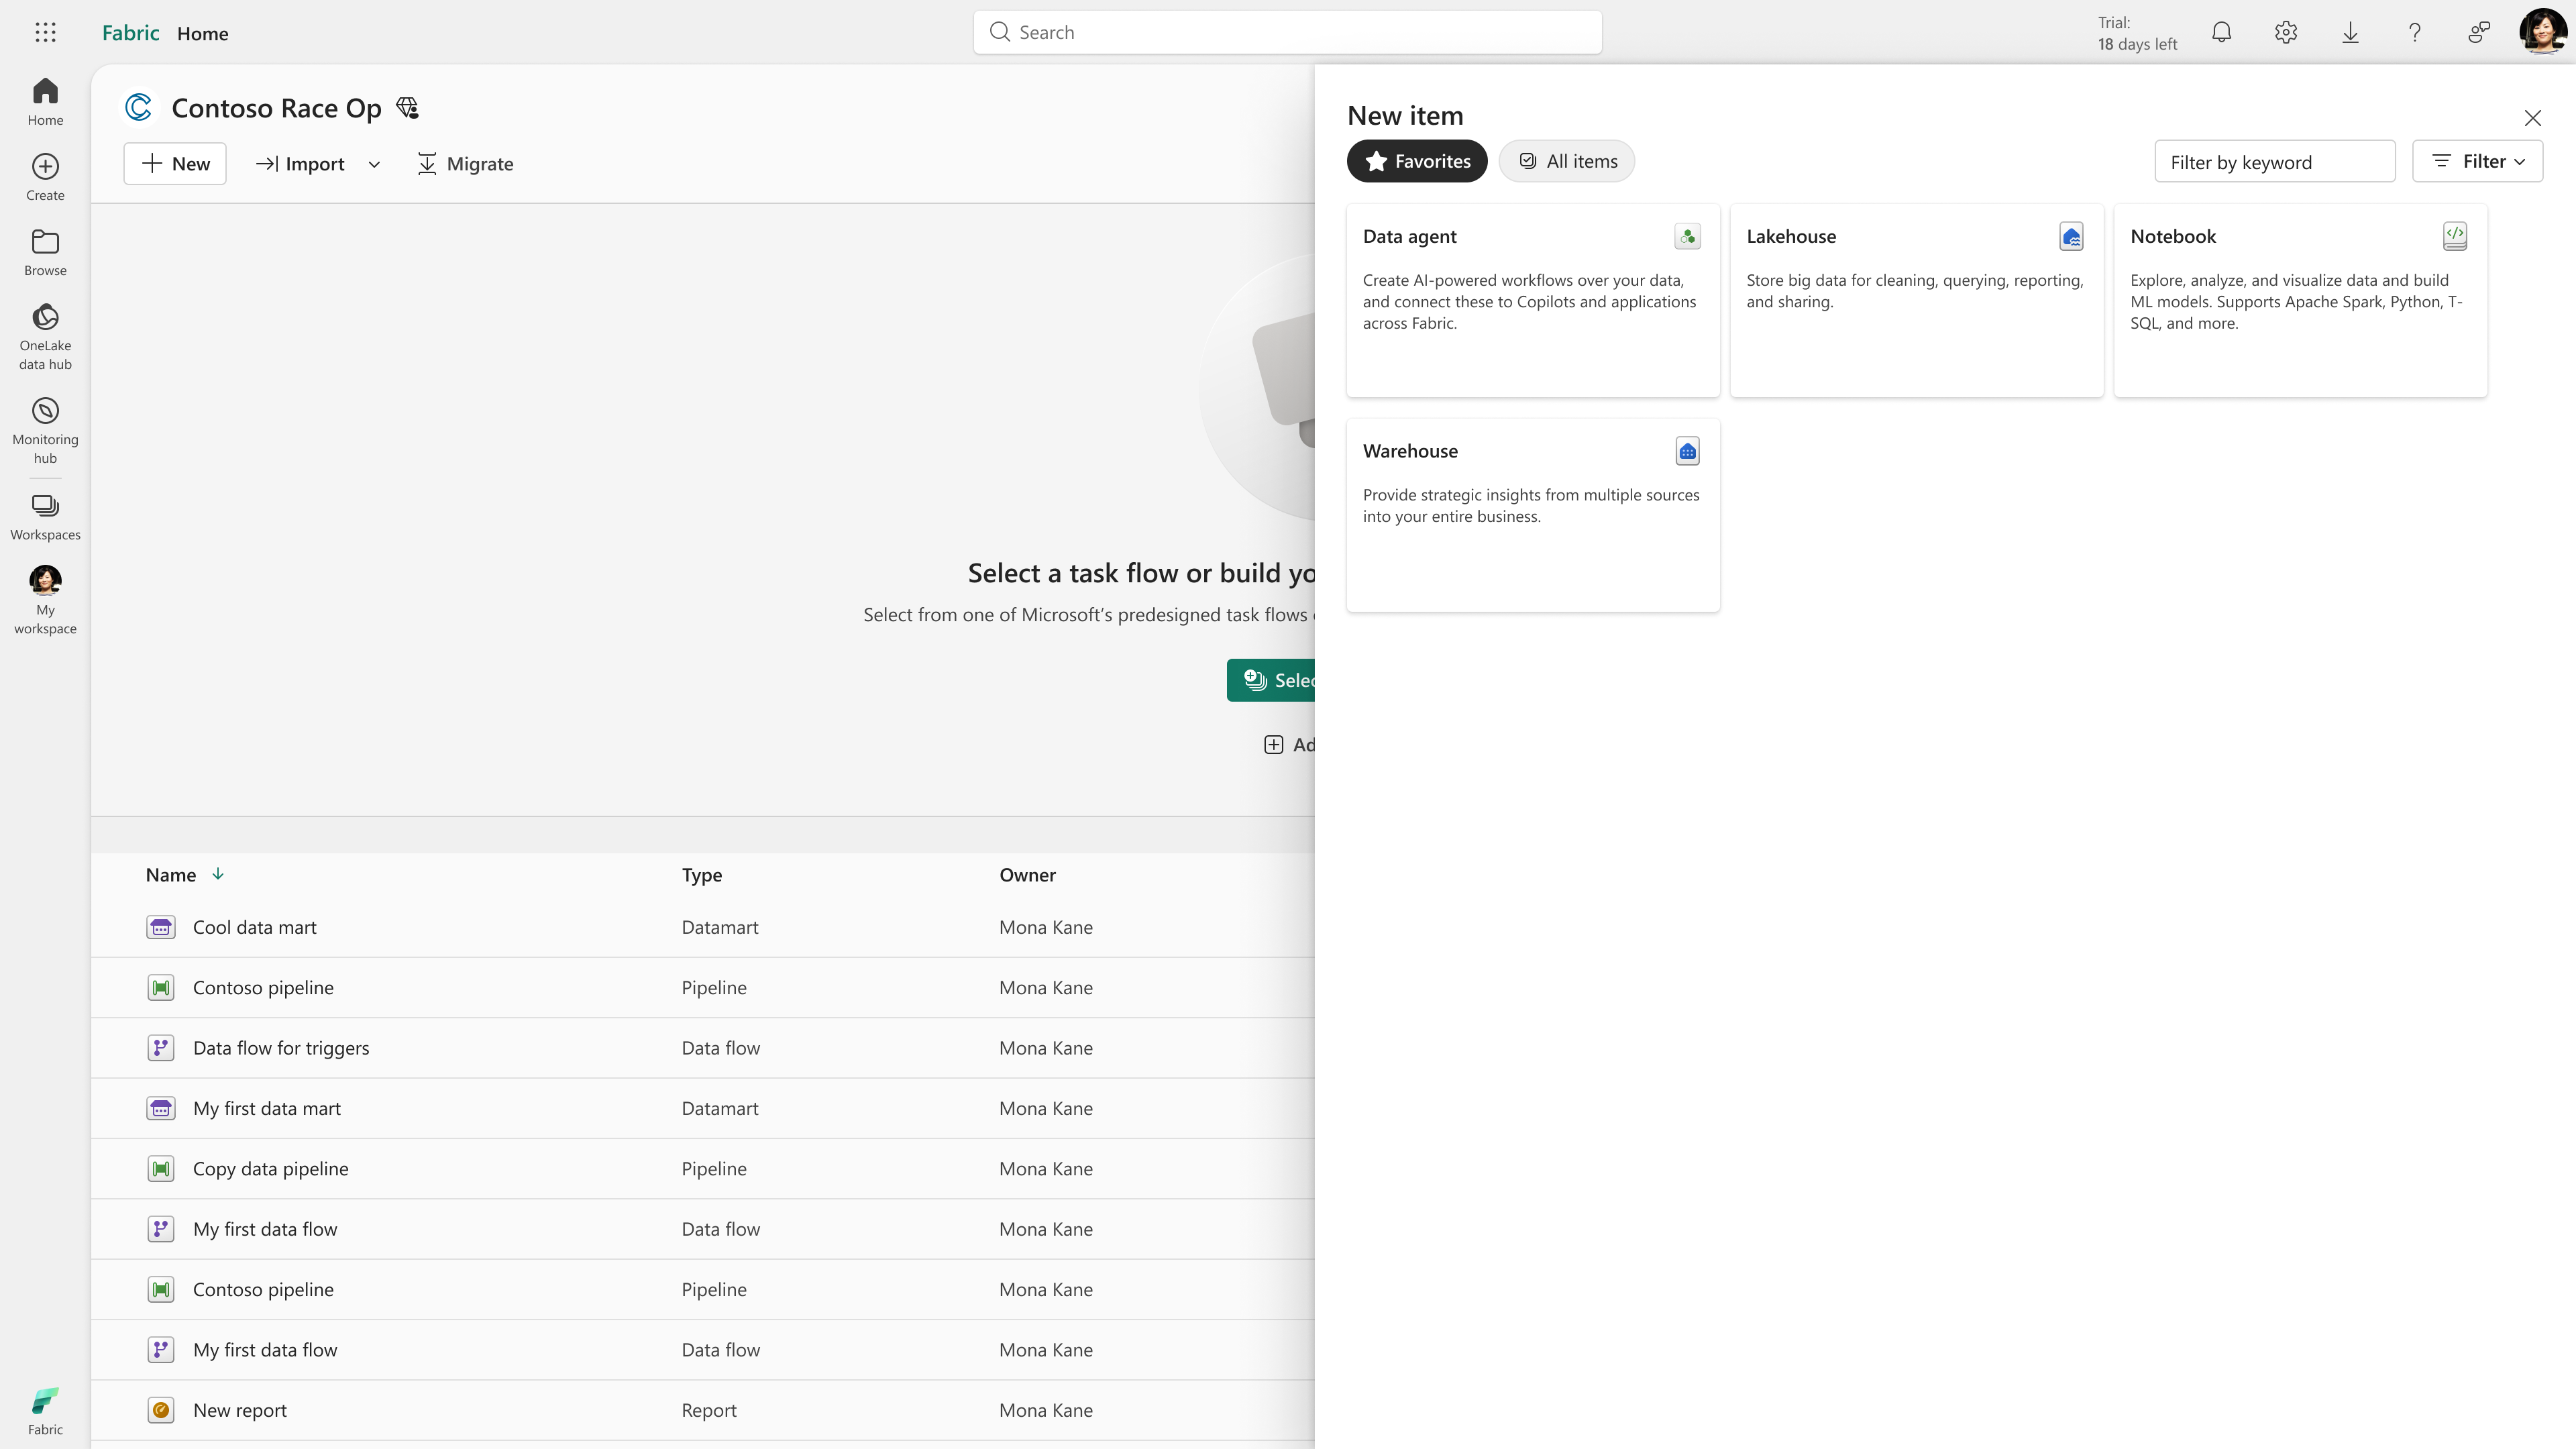Click the workspace diamond icon beside title
This screenshot has height=1449, width=2576.
tap(407, 107)
